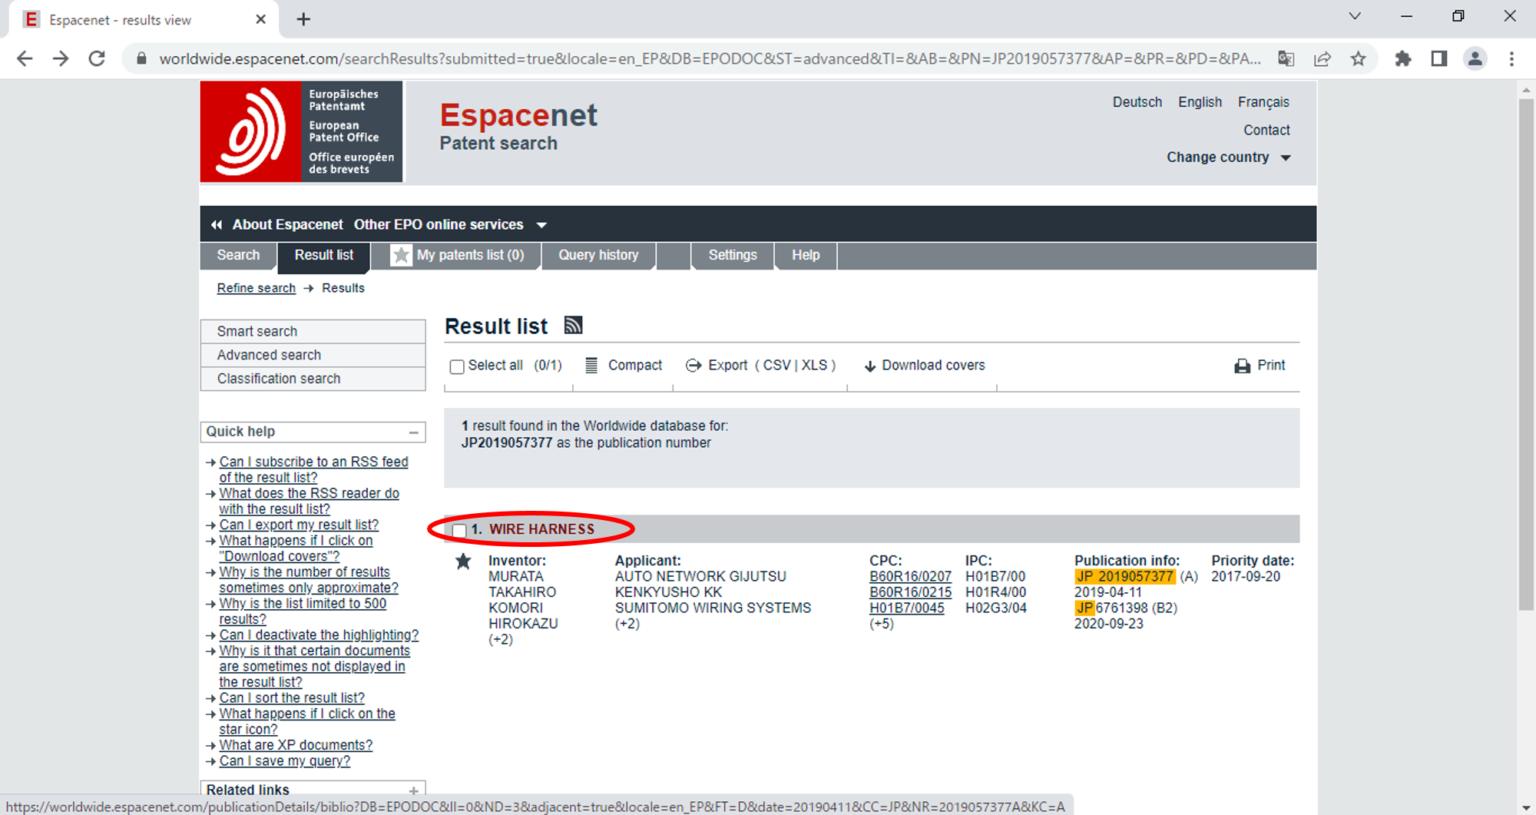The image size is (1536, 815).
Task: Open the browser extensions puzzle icon
Action: tap(1403, 59)
